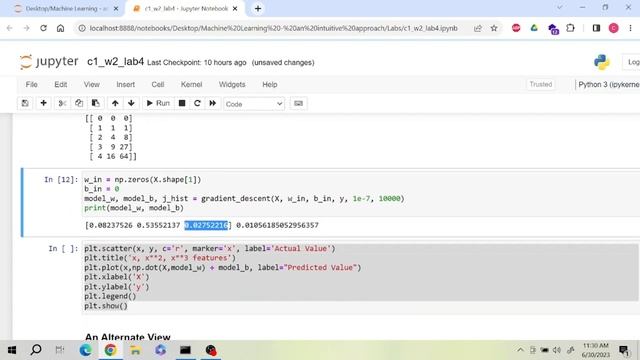The width and height of the screenshot is (640, 360).
Task: Click the In [12] cell prompt
Action: [61, 180]
